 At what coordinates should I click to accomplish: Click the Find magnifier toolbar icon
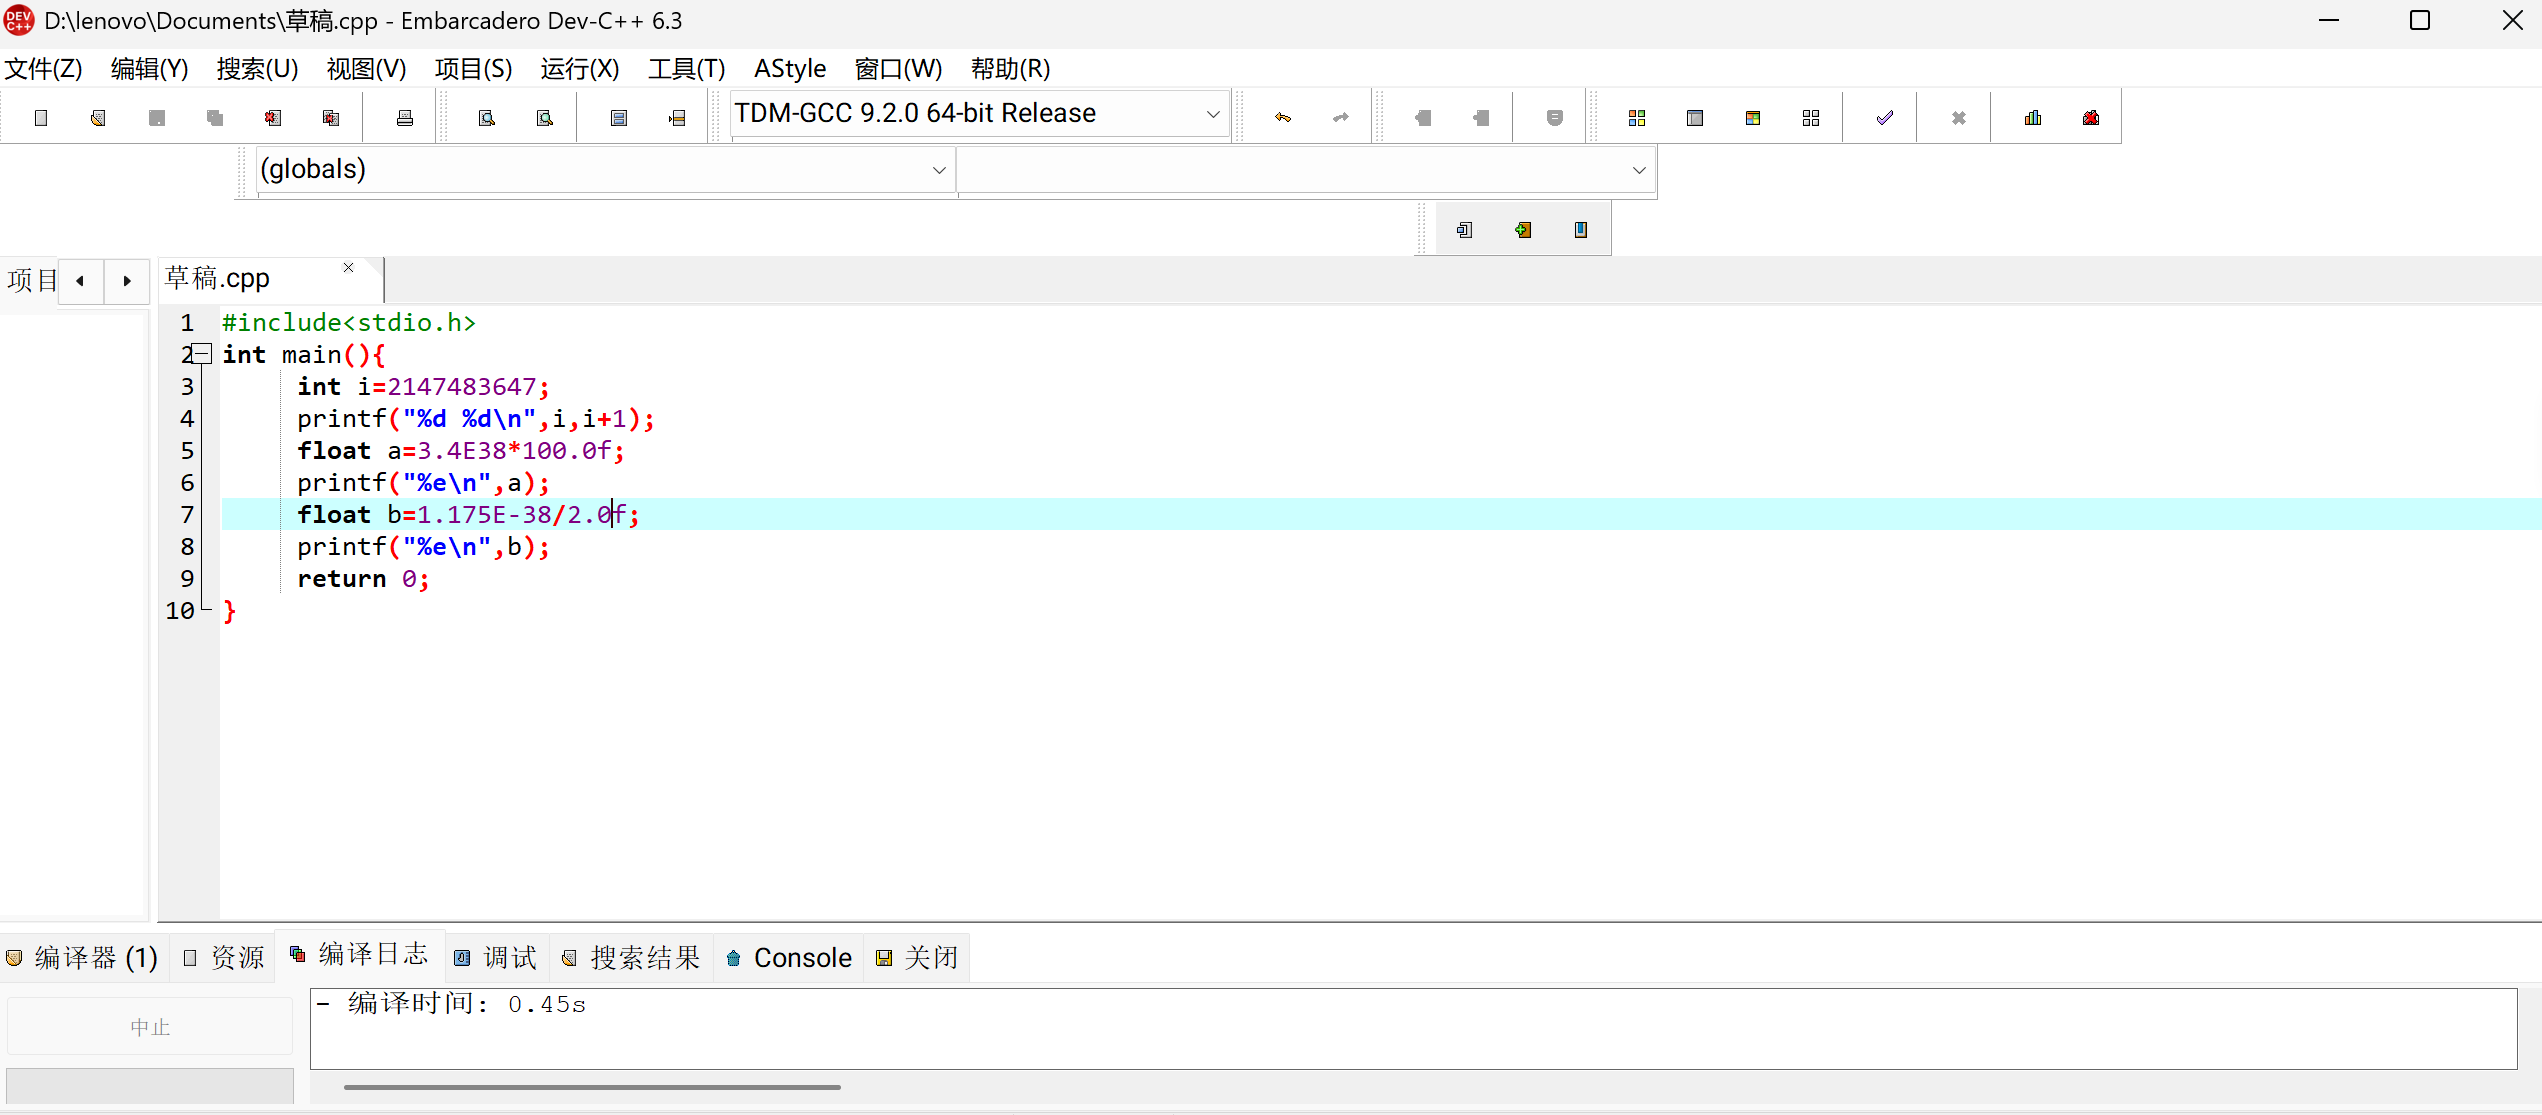tap(487, 118)
